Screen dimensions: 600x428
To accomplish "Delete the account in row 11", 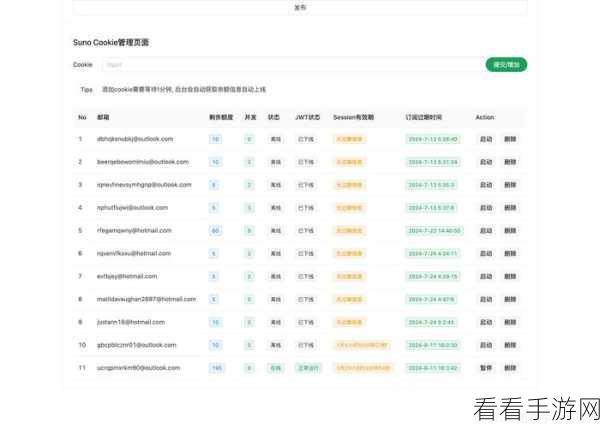I will tap(510, 368).
